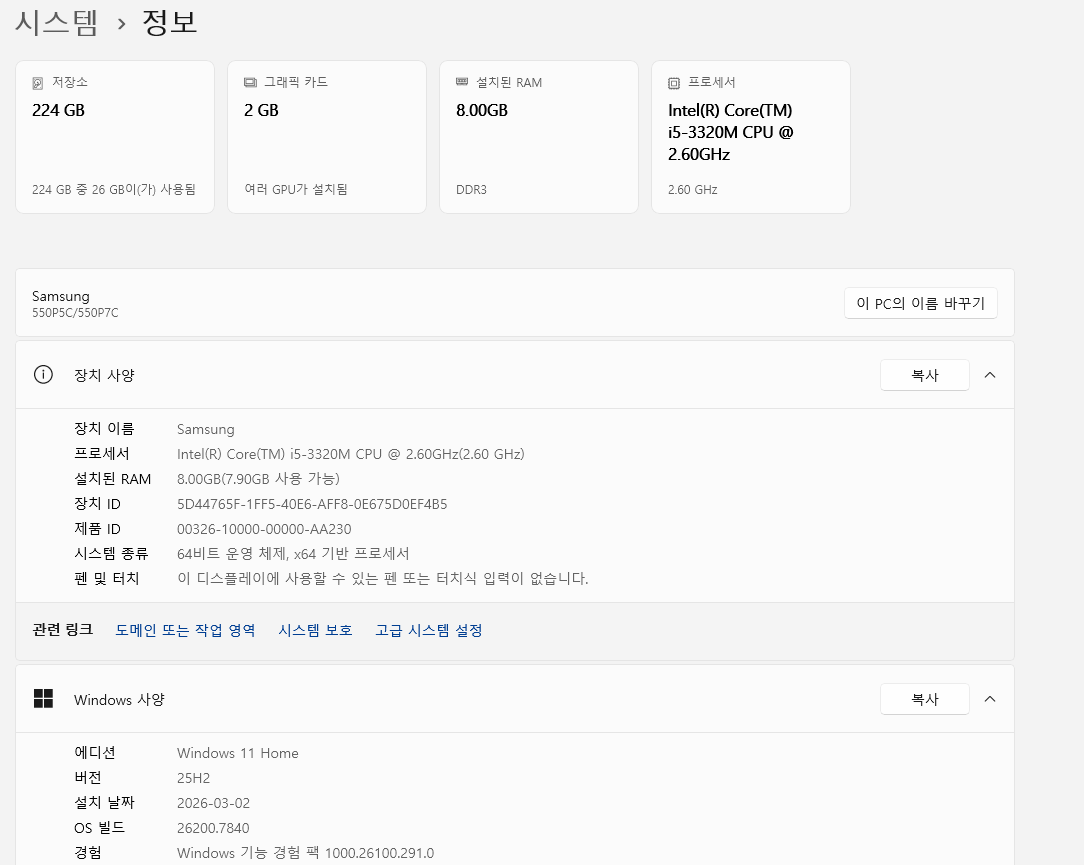Click the info icon beside 장치 사양
The width and height of the screenshot is (1084, 865).
tap(43, 375)
